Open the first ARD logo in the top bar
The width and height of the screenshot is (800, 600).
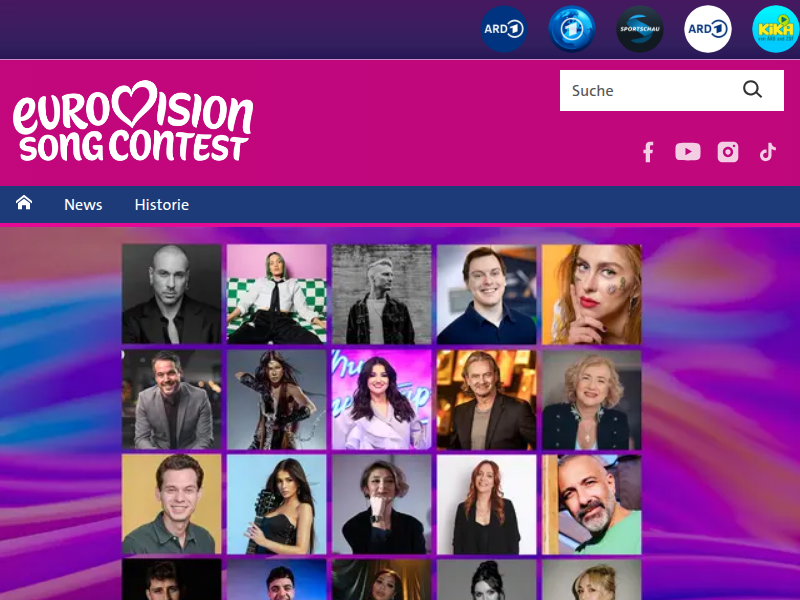click(504, 29)
